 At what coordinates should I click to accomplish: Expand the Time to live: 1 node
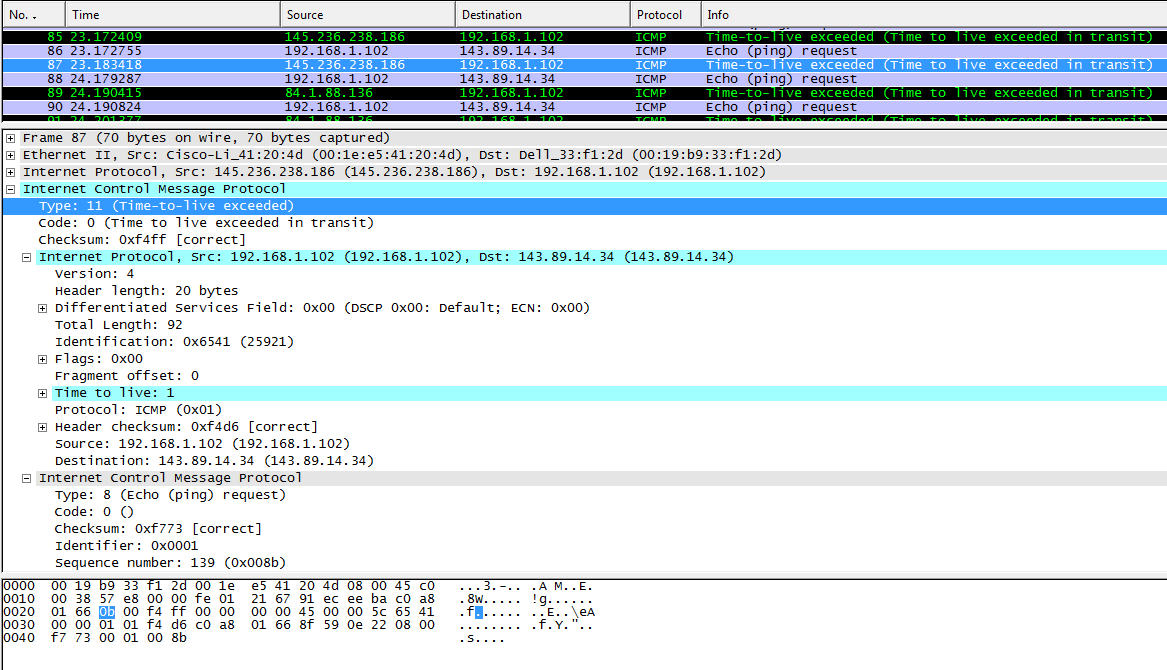point(42,393)
